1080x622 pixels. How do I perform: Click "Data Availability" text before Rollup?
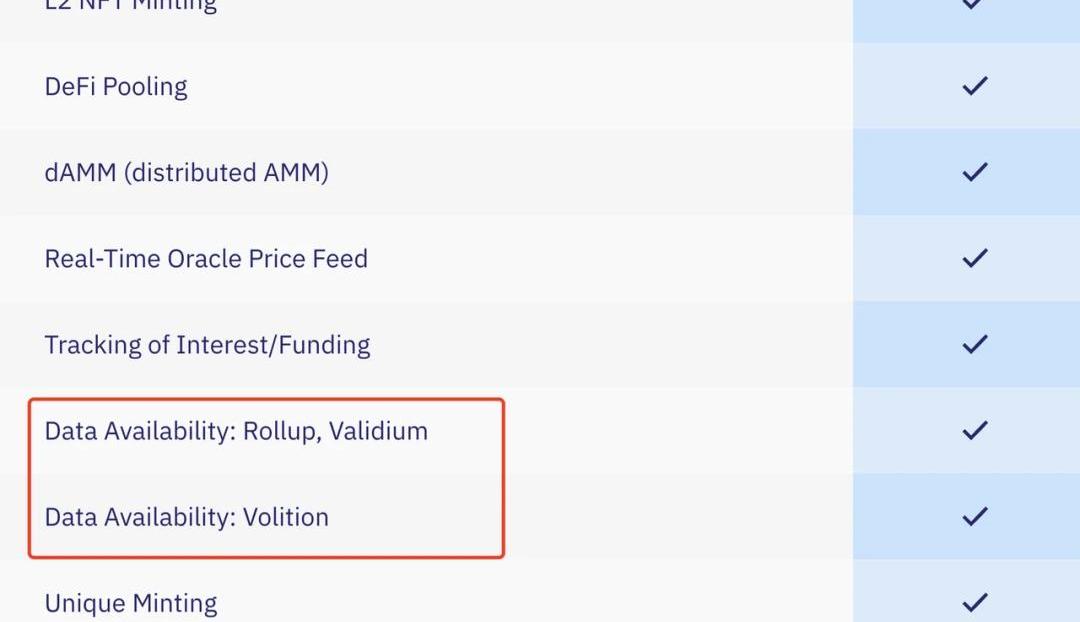pos(138,431)
